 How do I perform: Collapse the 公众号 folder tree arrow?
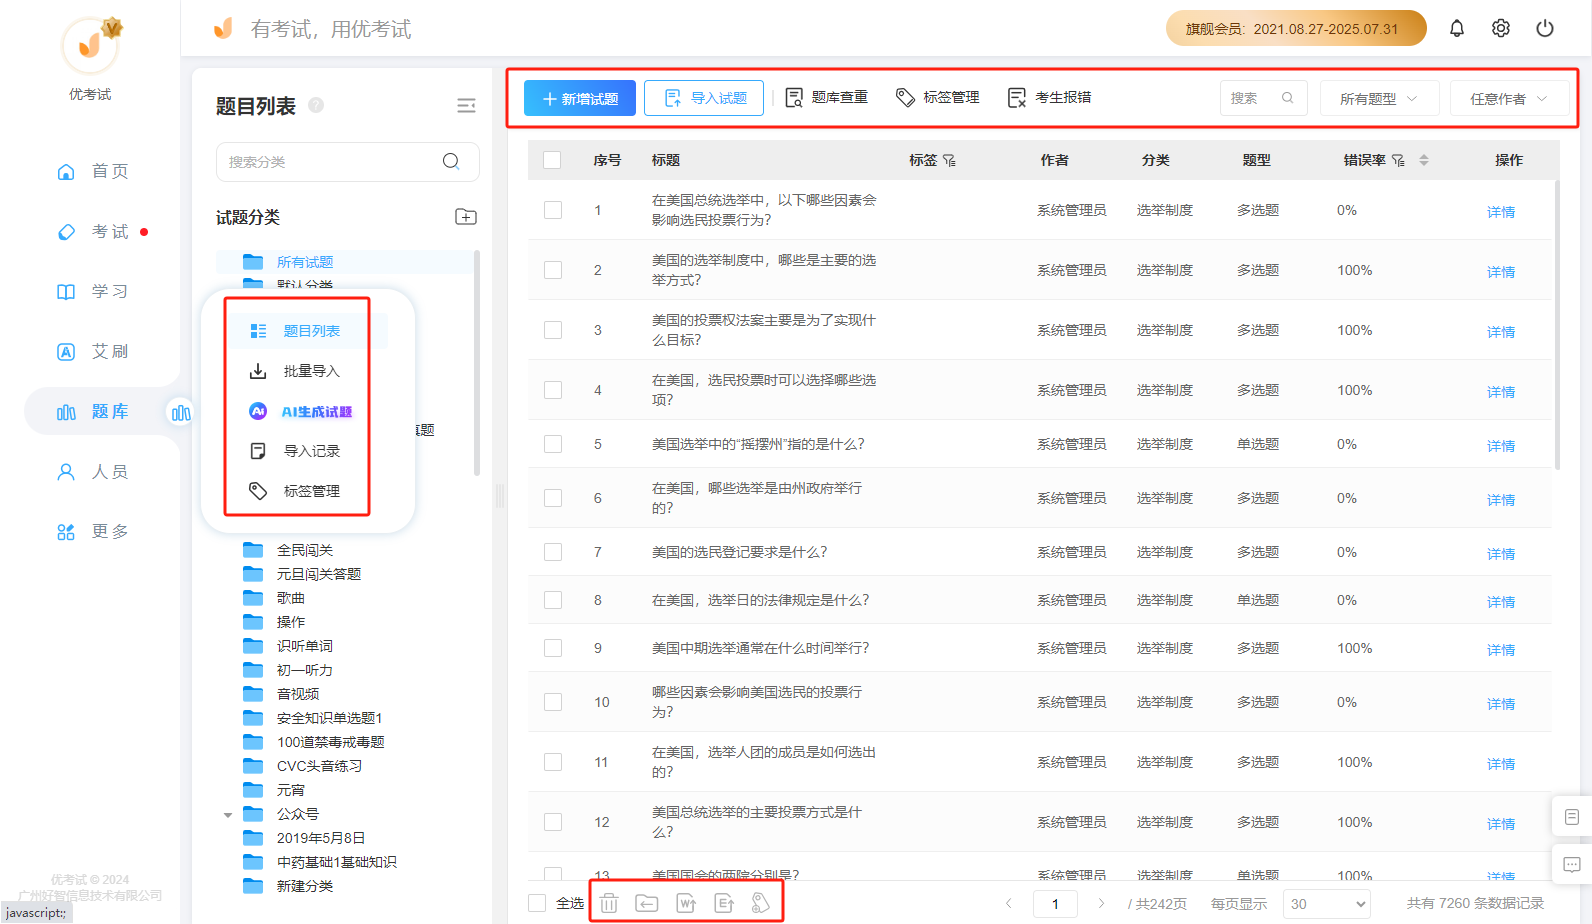click(x=228, y=815)
